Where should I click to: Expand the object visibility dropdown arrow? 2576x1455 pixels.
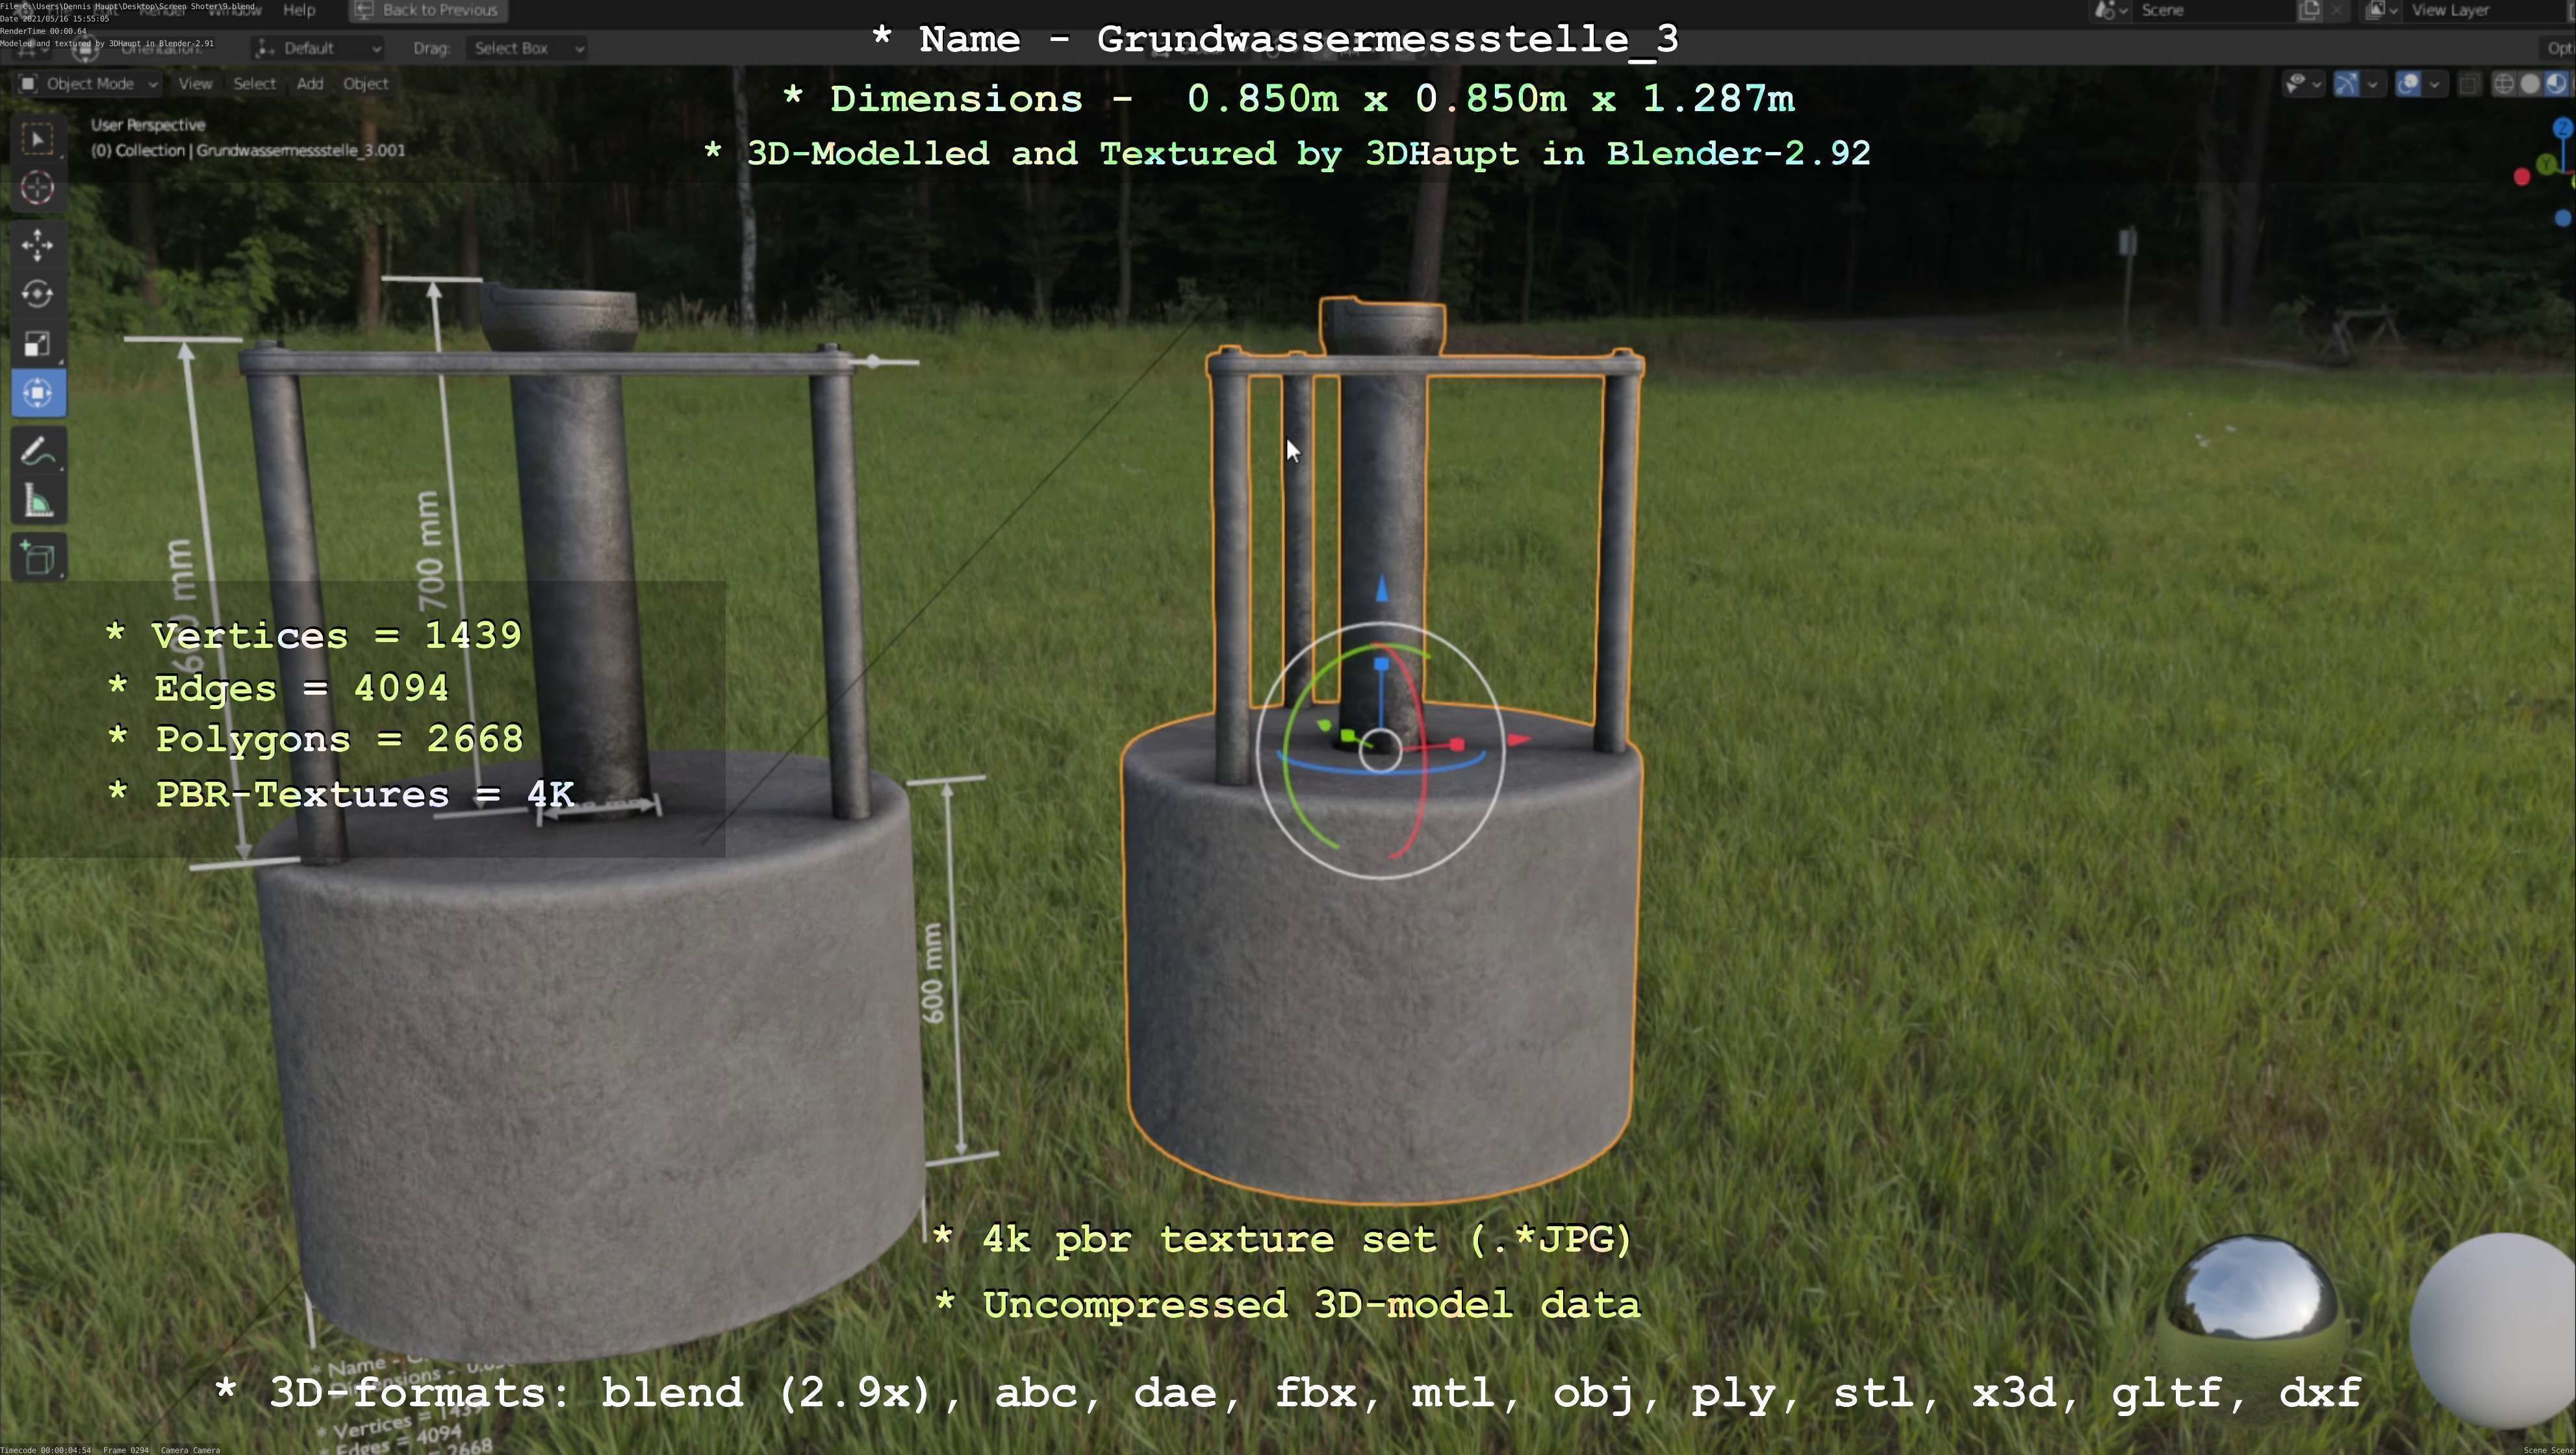point(2316,84)
